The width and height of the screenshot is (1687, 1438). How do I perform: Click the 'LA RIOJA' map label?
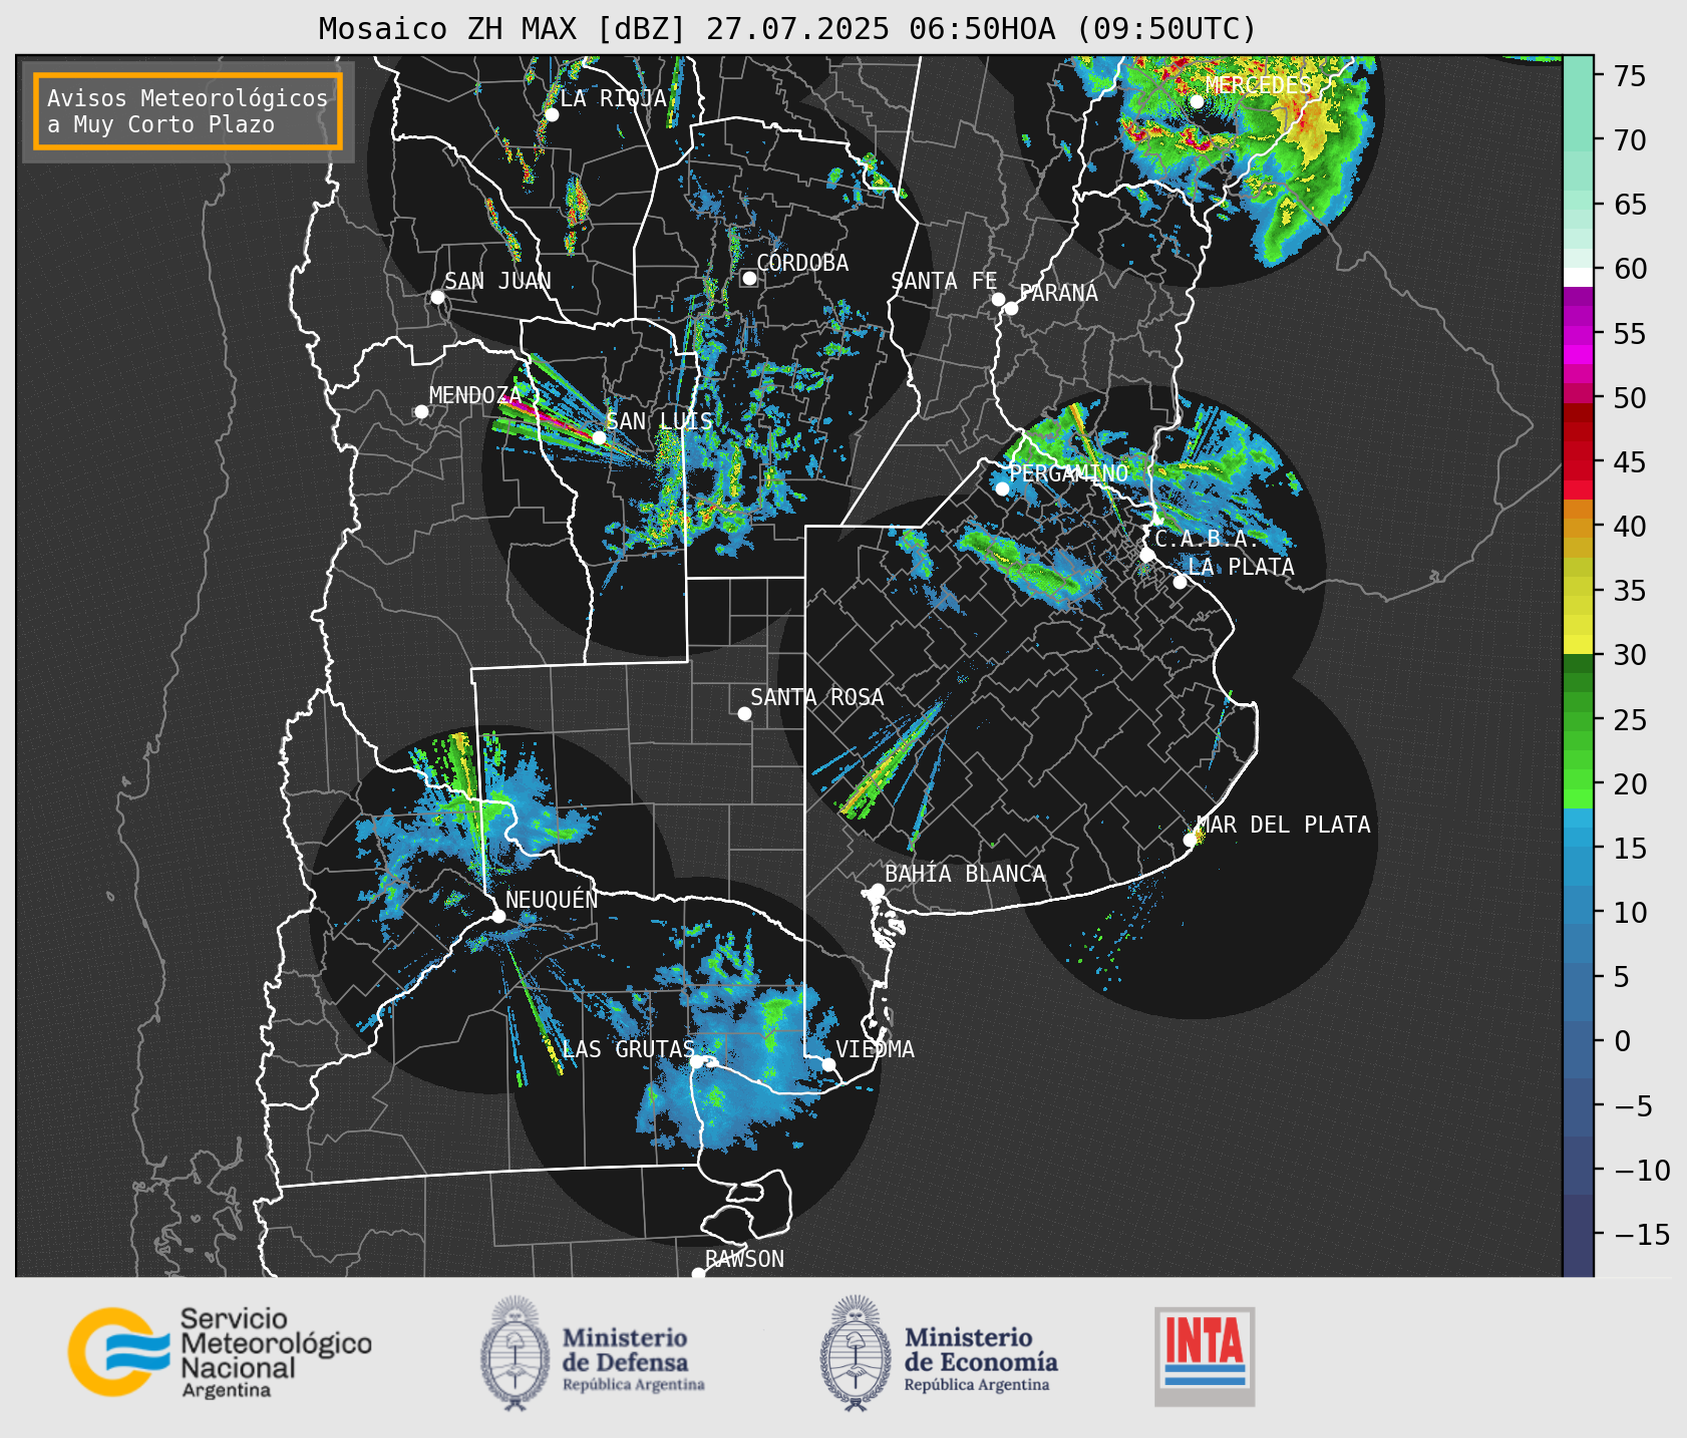point(613,99)
